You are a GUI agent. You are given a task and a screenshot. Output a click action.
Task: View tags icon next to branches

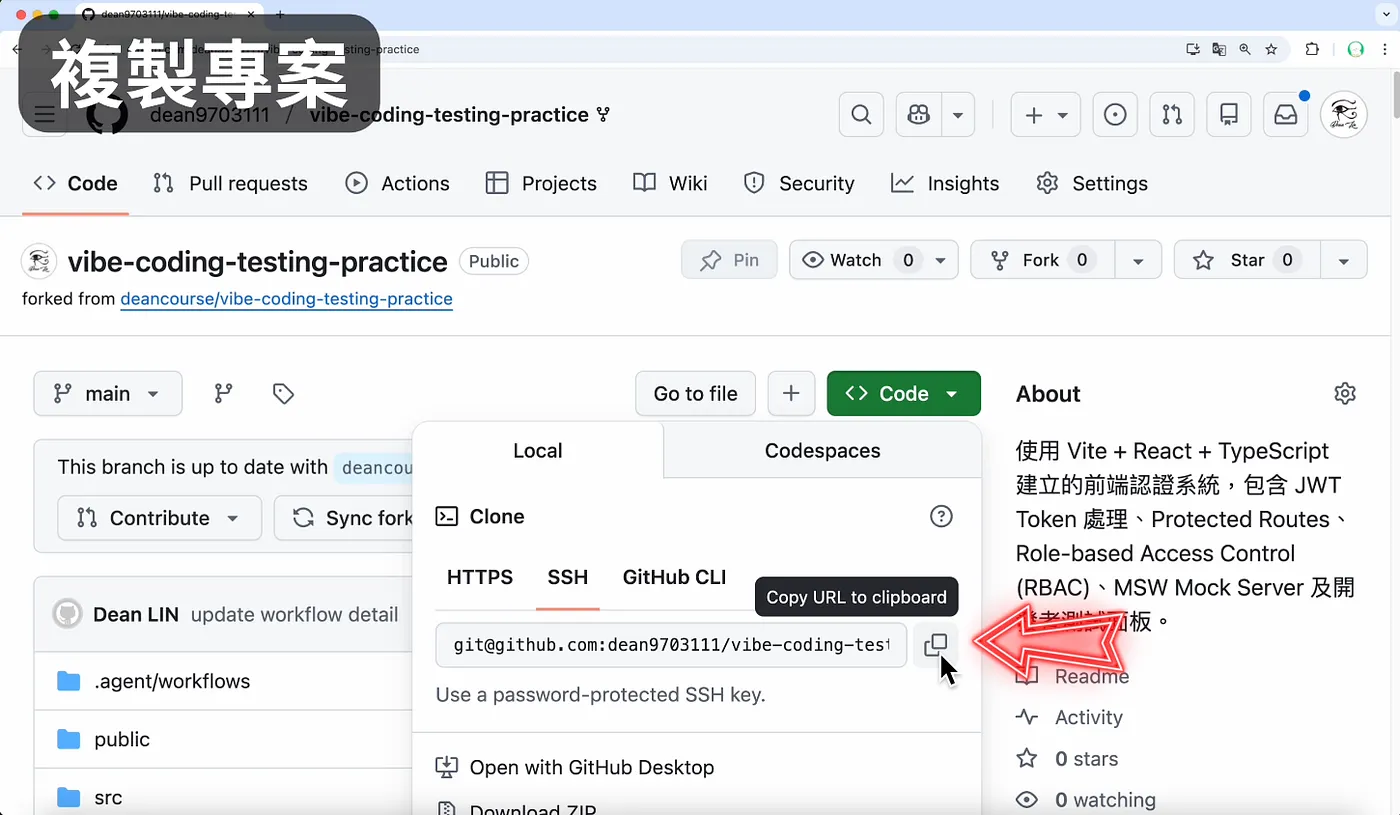click(x=283, y=394)
